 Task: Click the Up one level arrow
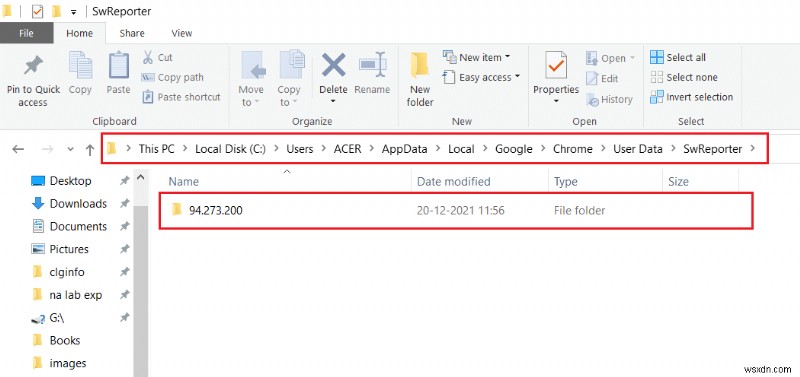tap(90, 149)
